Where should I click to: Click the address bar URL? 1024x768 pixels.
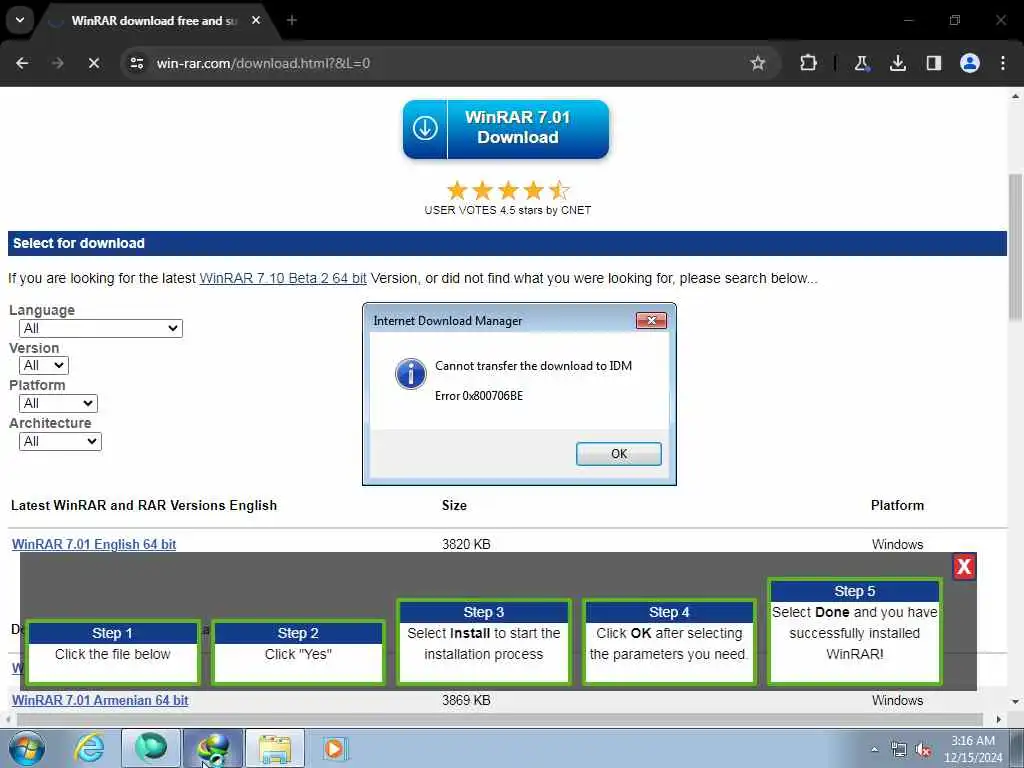263,63
